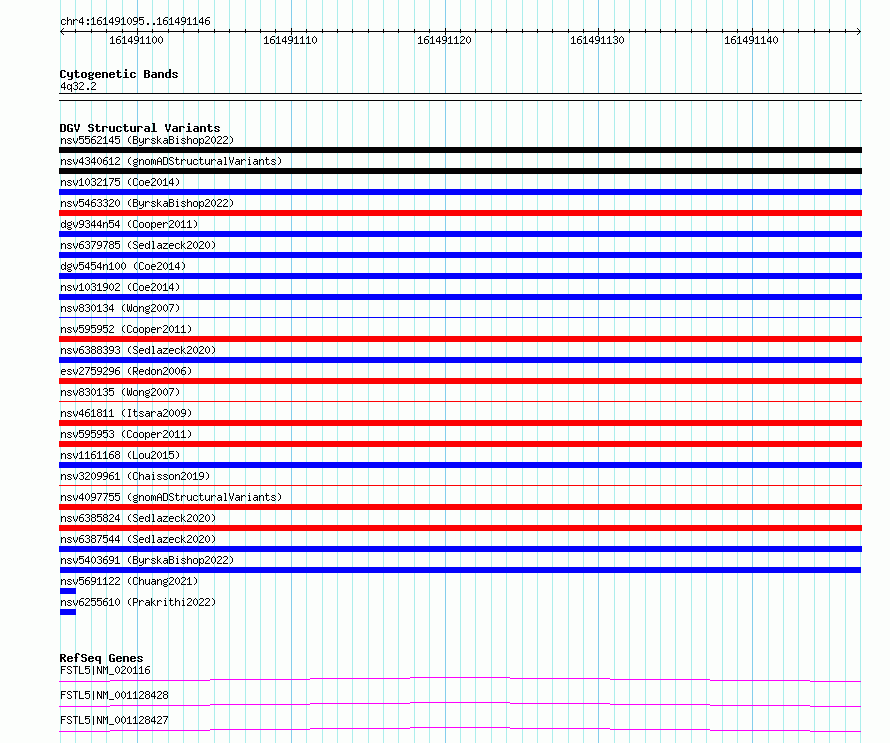This screenshot has width=890, height=743.
Task: Select variant nsv595952 (Cooper2011)
Action: click(x=126, y=329)
